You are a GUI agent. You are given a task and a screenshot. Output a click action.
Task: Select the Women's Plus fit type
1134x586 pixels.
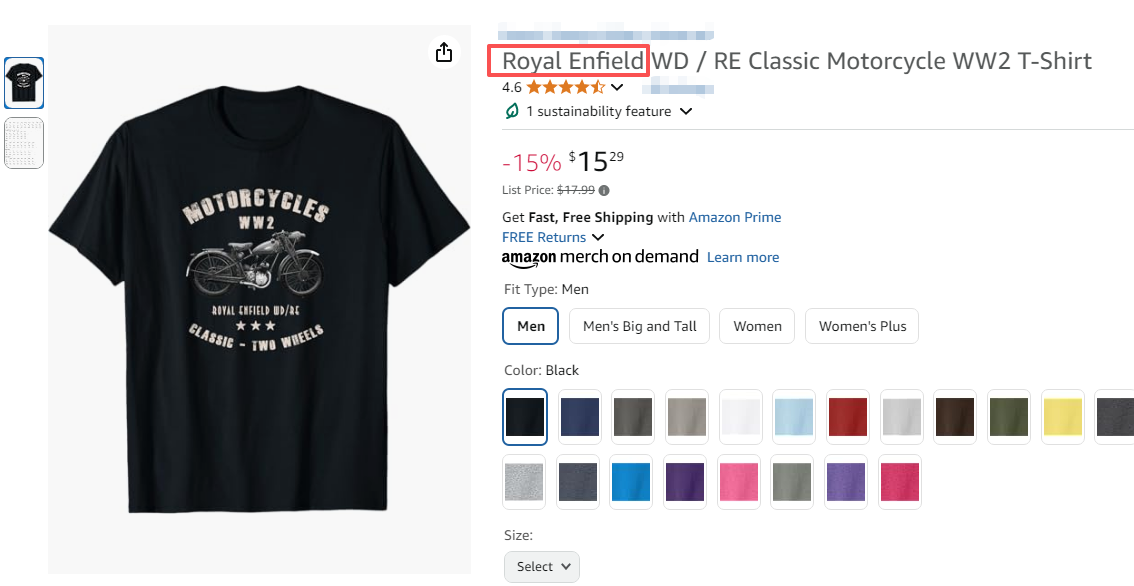point(862,326)
